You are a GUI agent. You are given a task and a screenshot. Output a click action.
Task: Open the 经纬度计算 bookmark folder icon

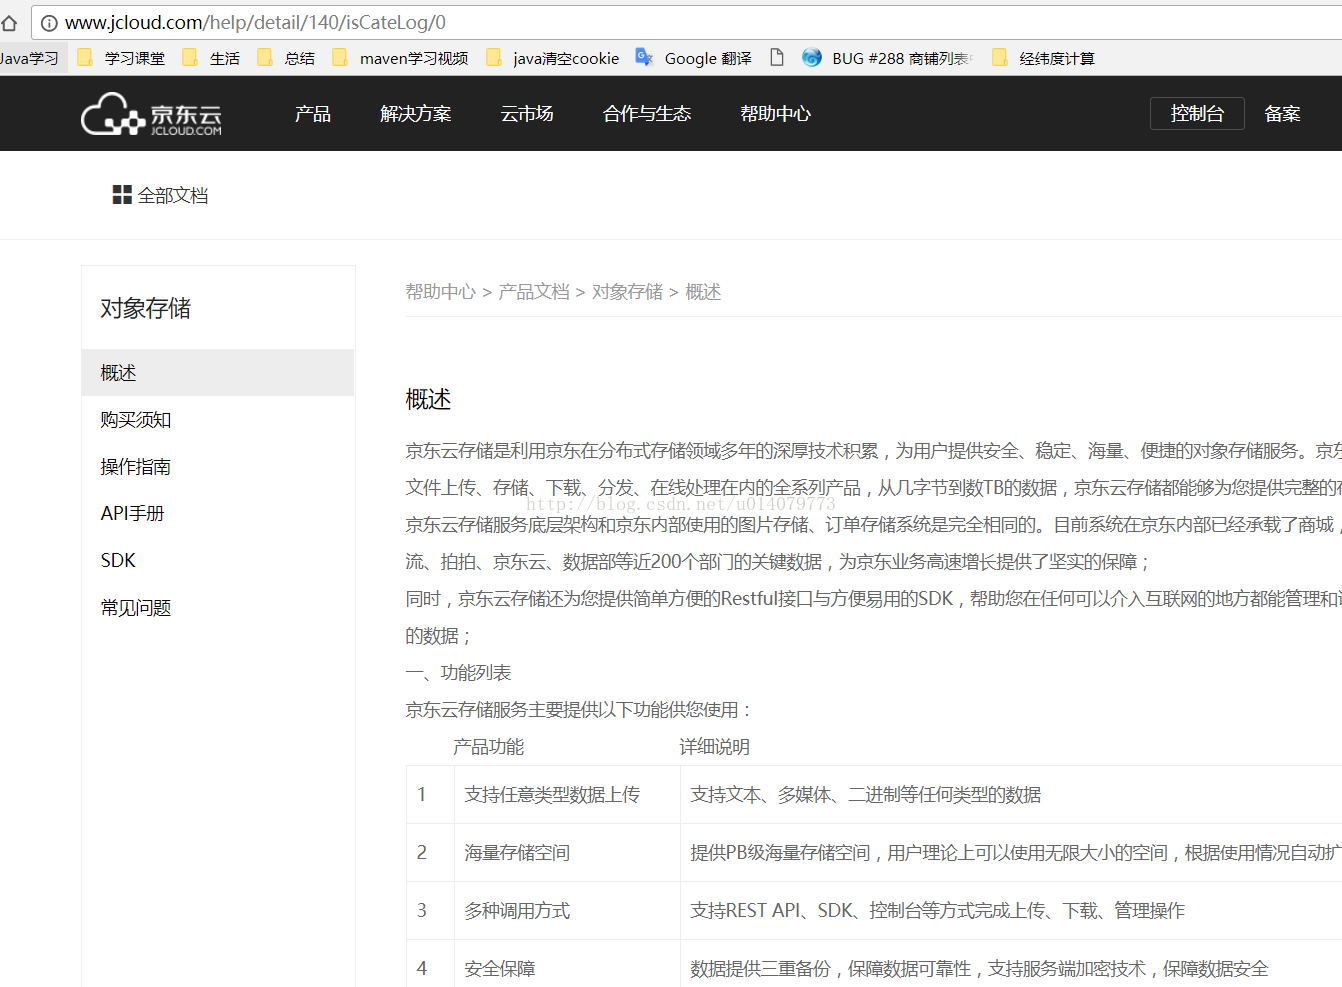tap(1000, 58)
